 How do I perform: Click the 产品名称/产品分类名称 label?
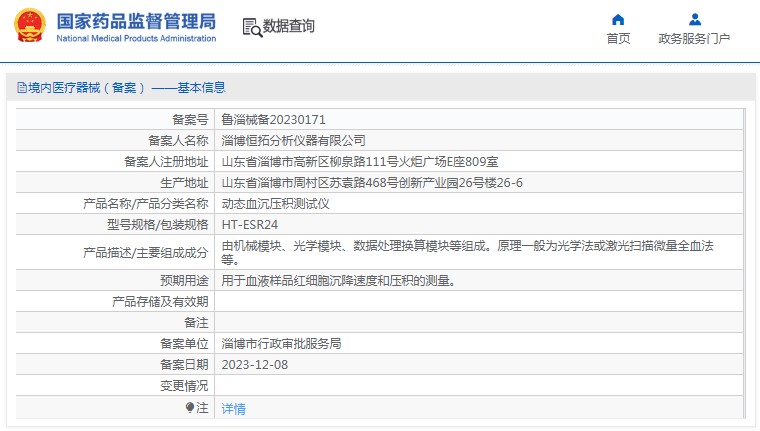(145, 204)
